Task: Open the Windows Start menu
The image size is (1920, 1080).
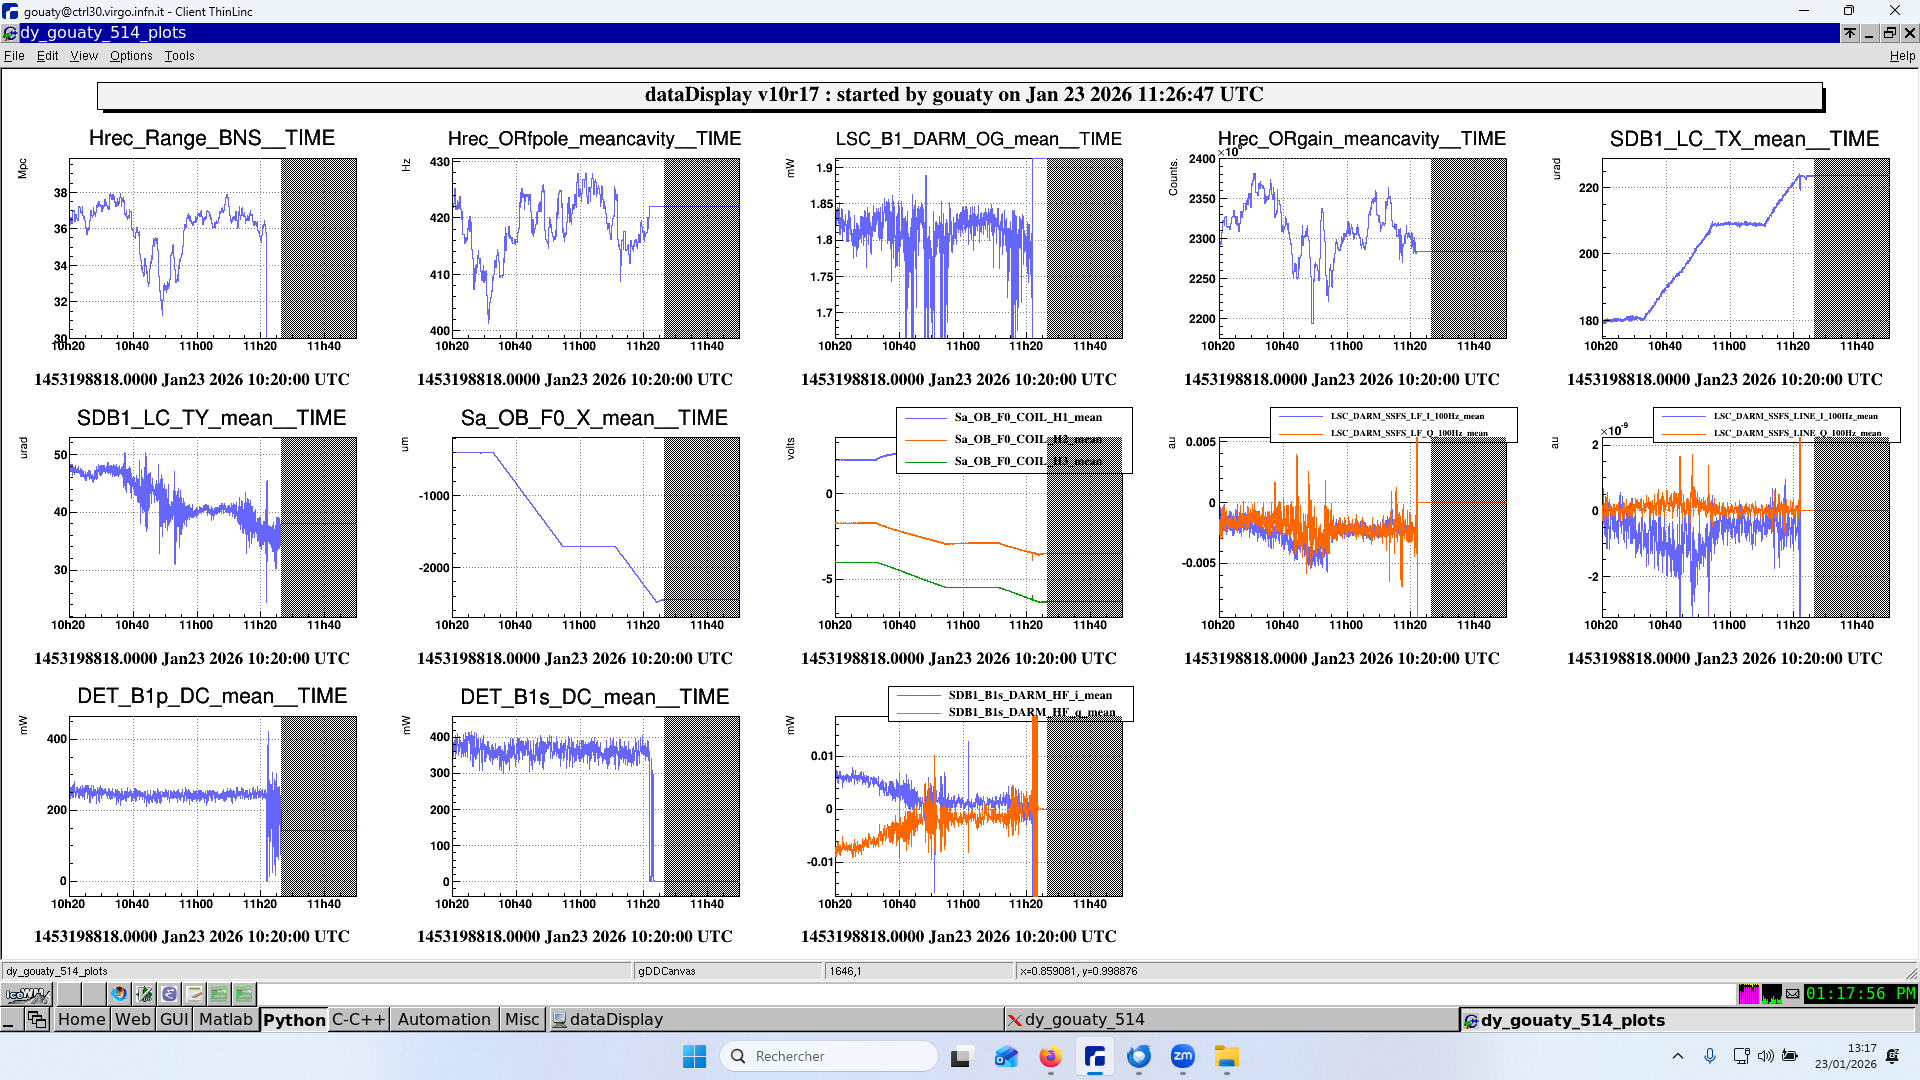Action: point(694,1057)
